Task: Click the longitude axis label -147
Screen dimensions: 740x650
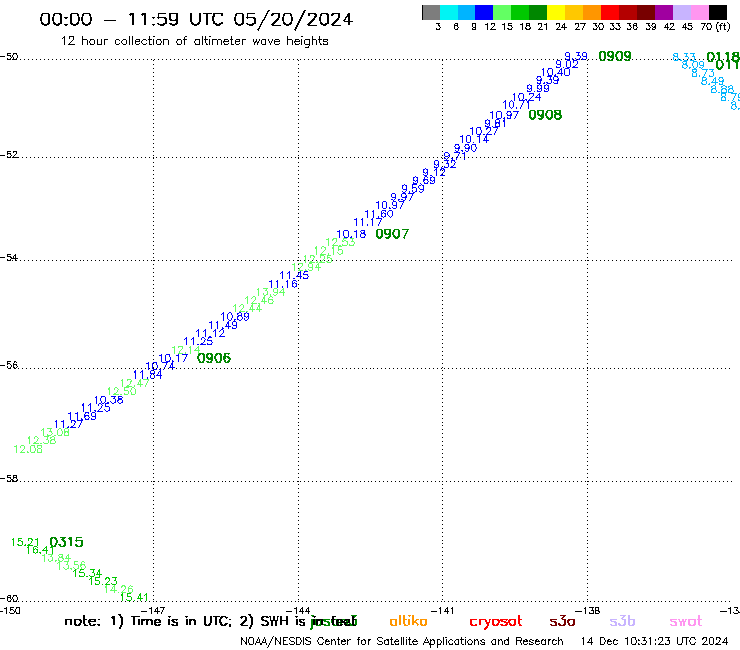Action: coord(153,610)
